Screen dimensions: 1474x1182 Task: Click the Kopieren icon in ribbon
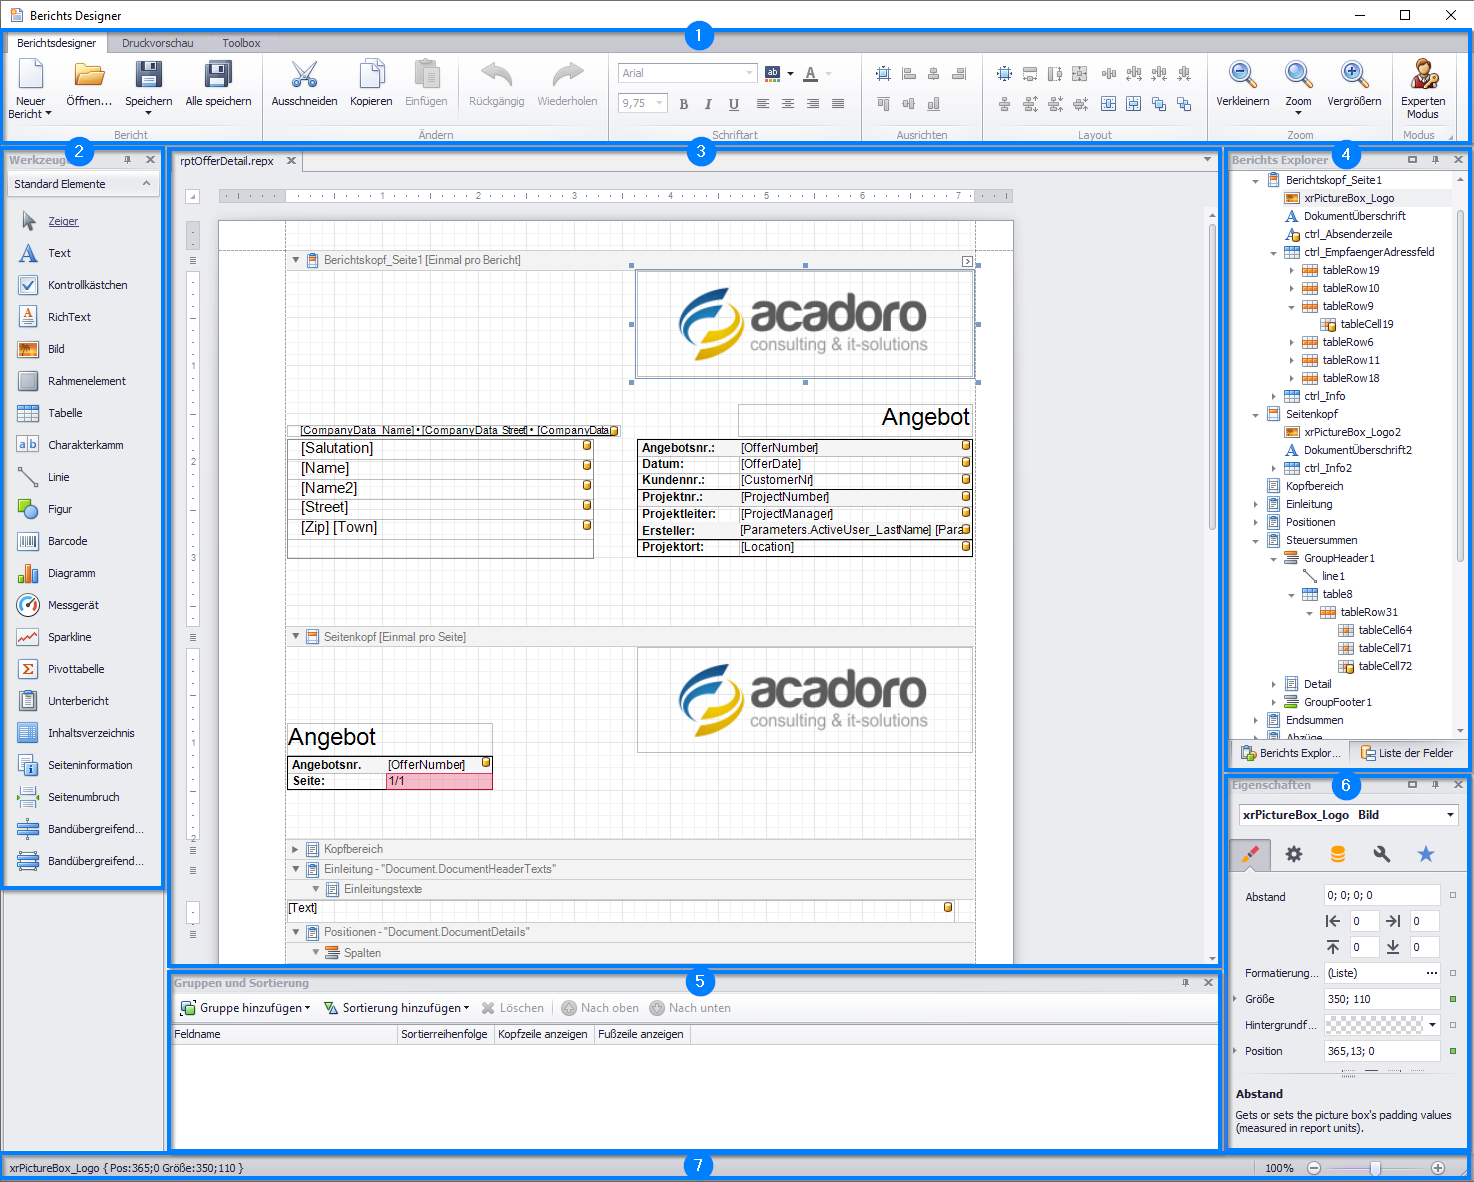pos(371,76)
